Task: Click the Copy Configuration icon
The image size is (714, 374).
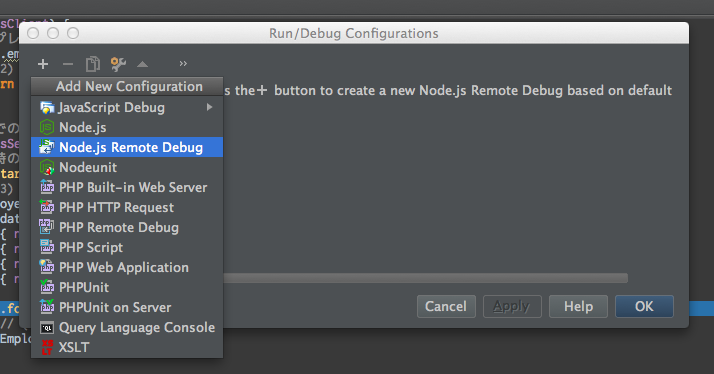Action: pos(93,64)
